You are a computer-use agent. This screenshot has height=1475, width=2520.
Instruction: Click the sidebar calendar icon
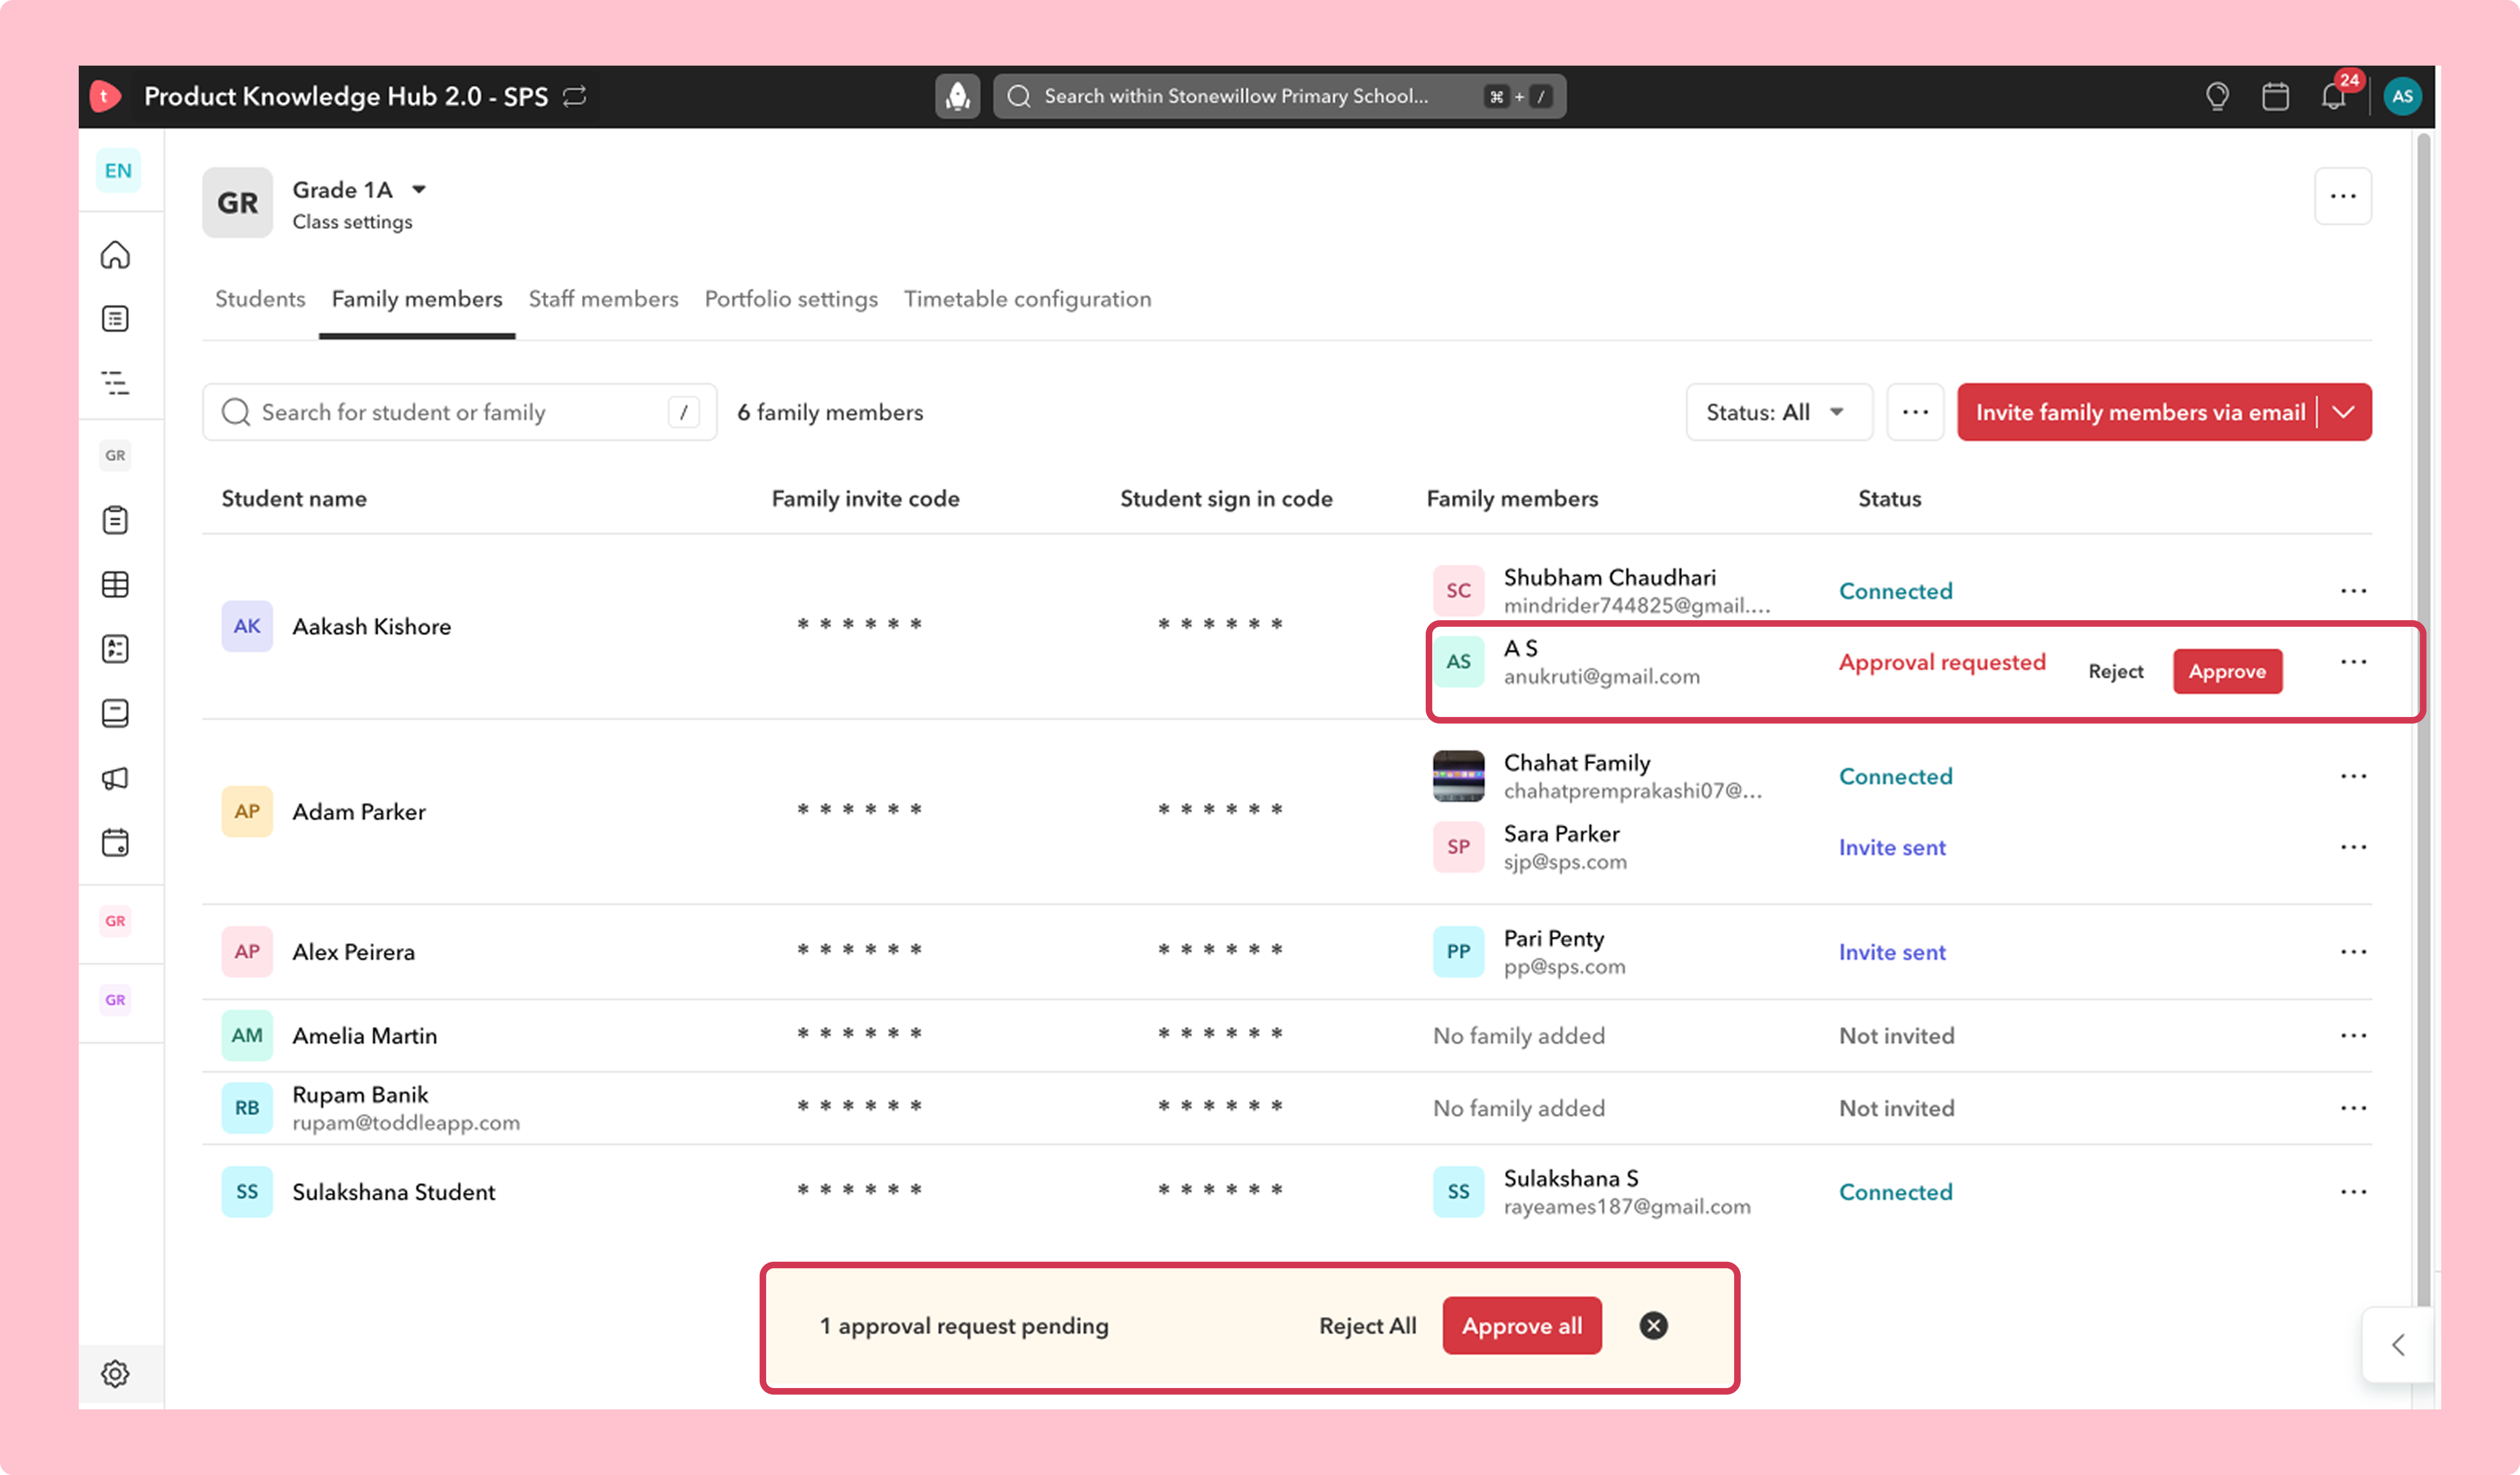tap(115, 843)
